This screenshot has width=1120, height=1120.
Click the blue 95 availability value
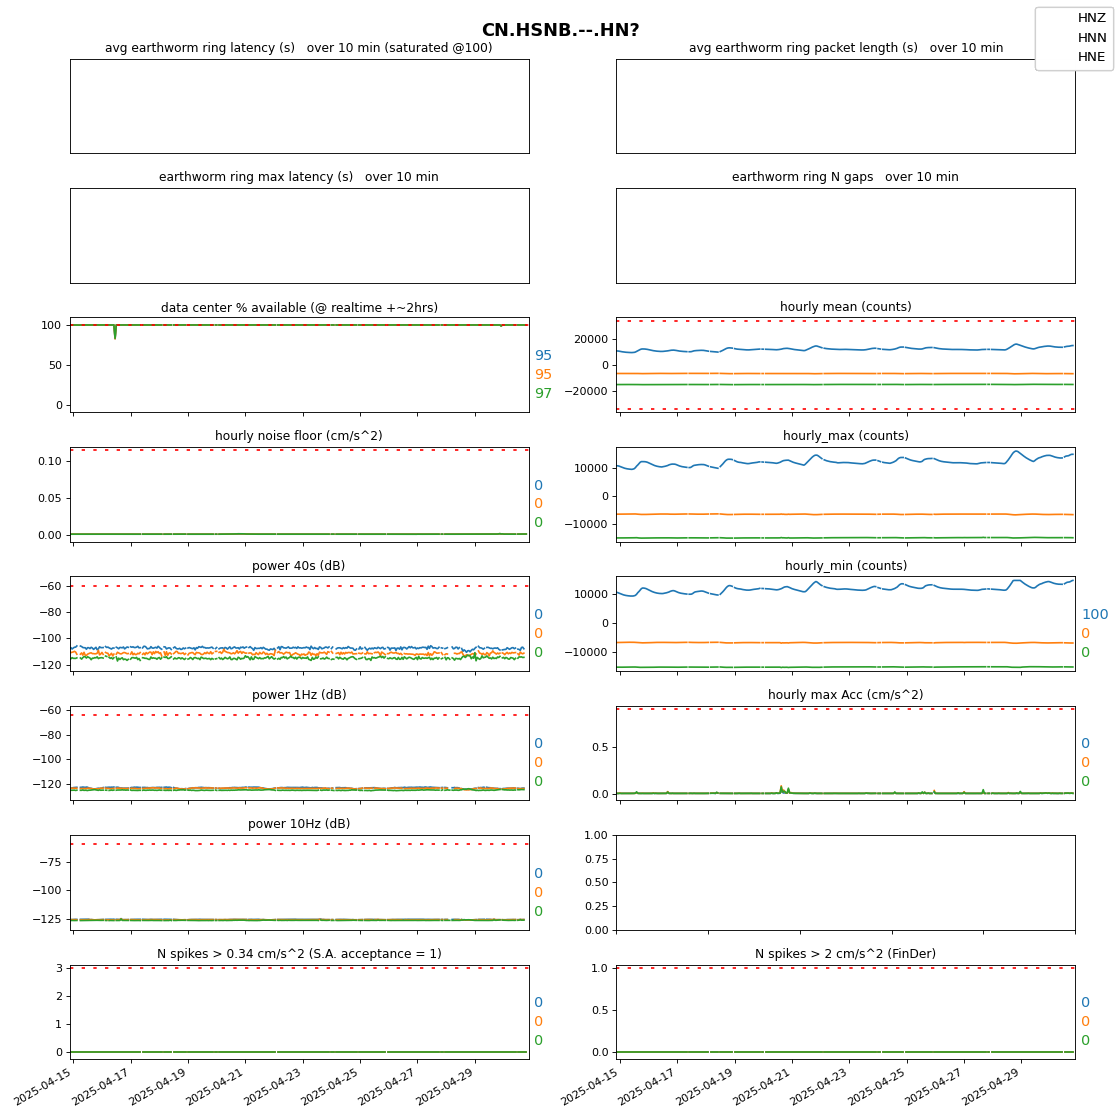pyautogui.click(x=543, y=355)
